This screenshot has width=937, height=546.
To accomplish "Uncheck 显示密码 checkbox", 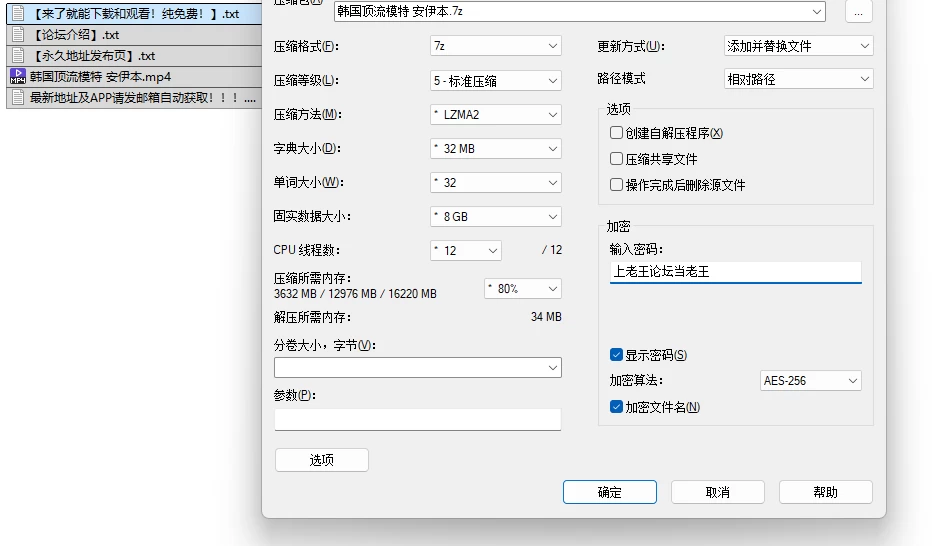I will click(x=616, y=355).
